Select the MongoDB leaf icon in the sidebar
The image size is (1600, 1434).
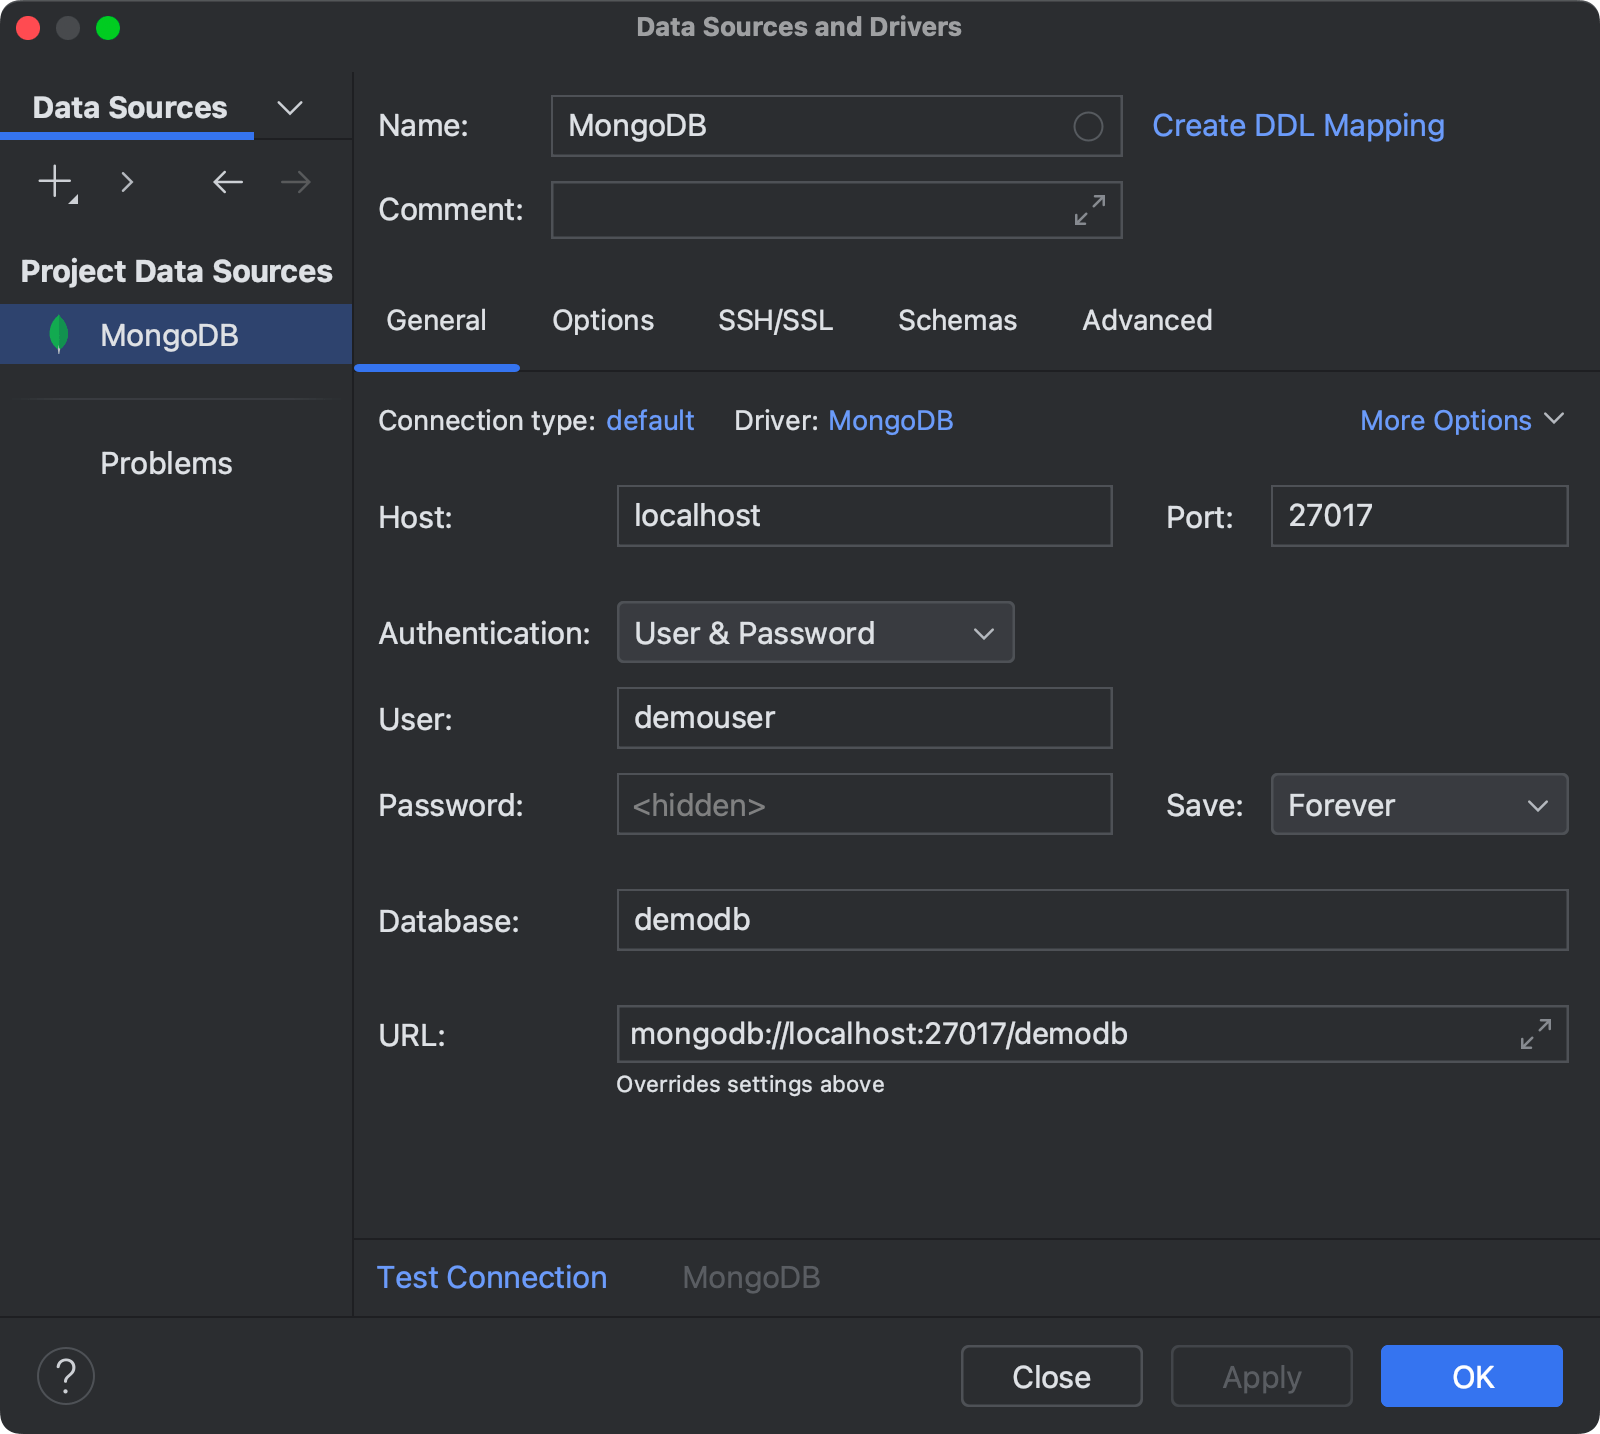point(60,334)
